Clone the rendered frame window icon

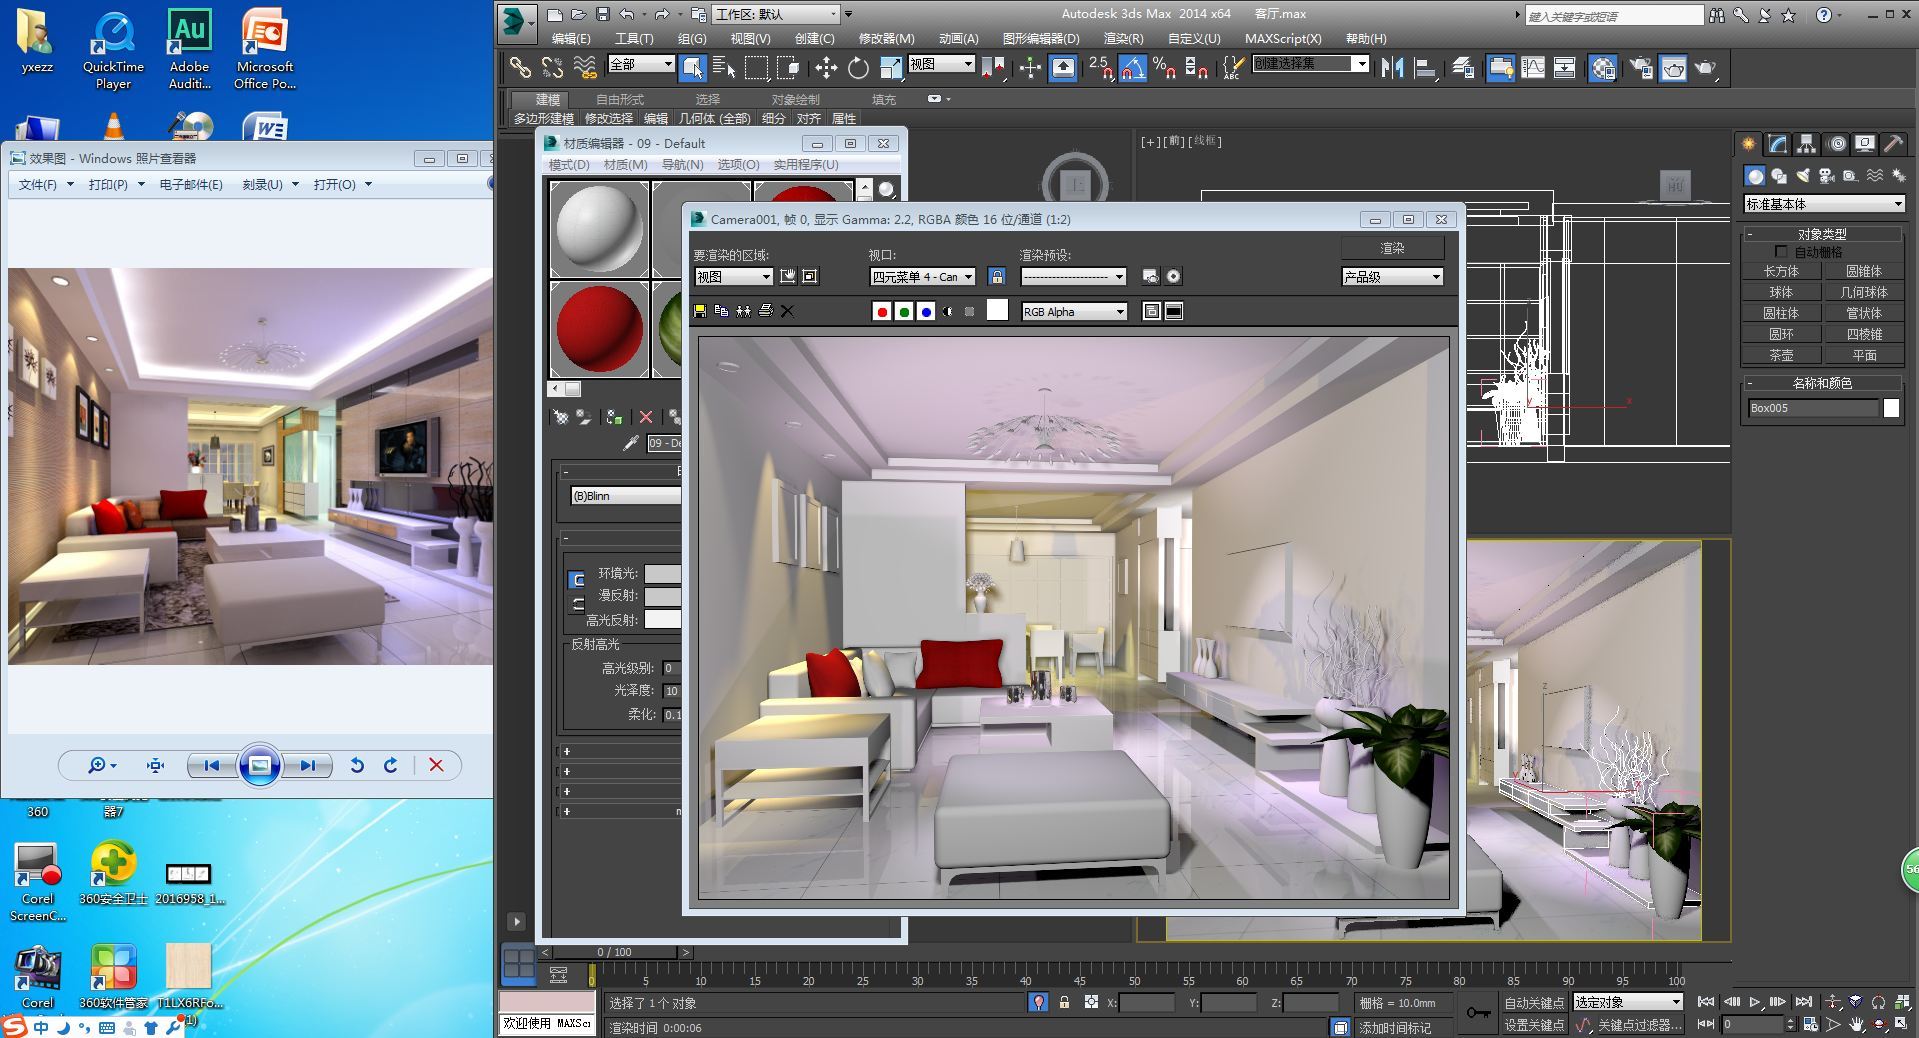tap(743, 311)
